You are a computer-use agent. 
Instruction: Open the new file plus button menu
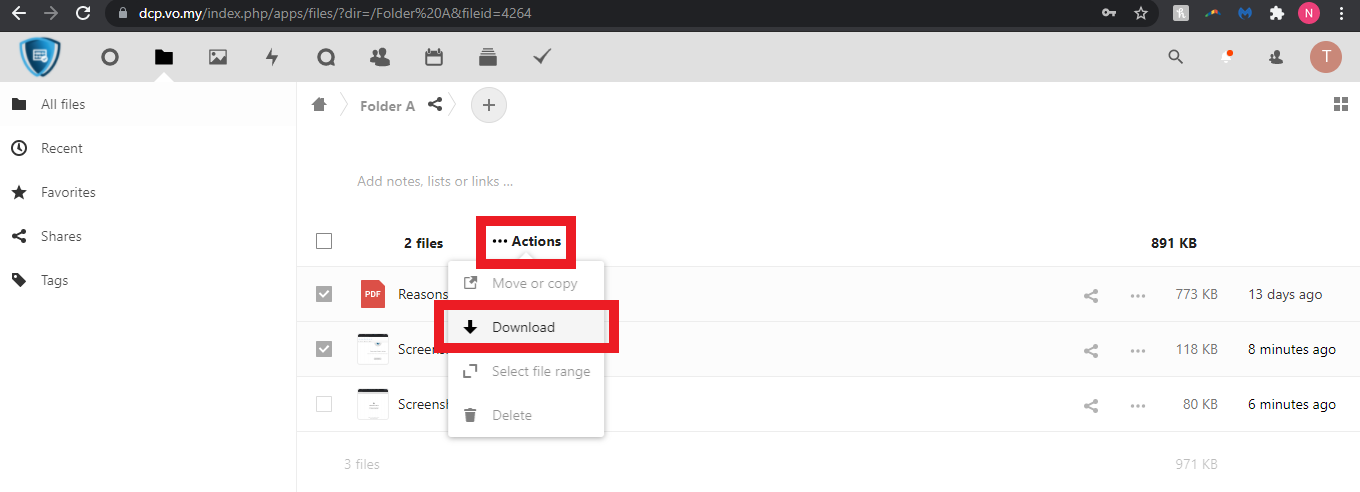(489, 105)
